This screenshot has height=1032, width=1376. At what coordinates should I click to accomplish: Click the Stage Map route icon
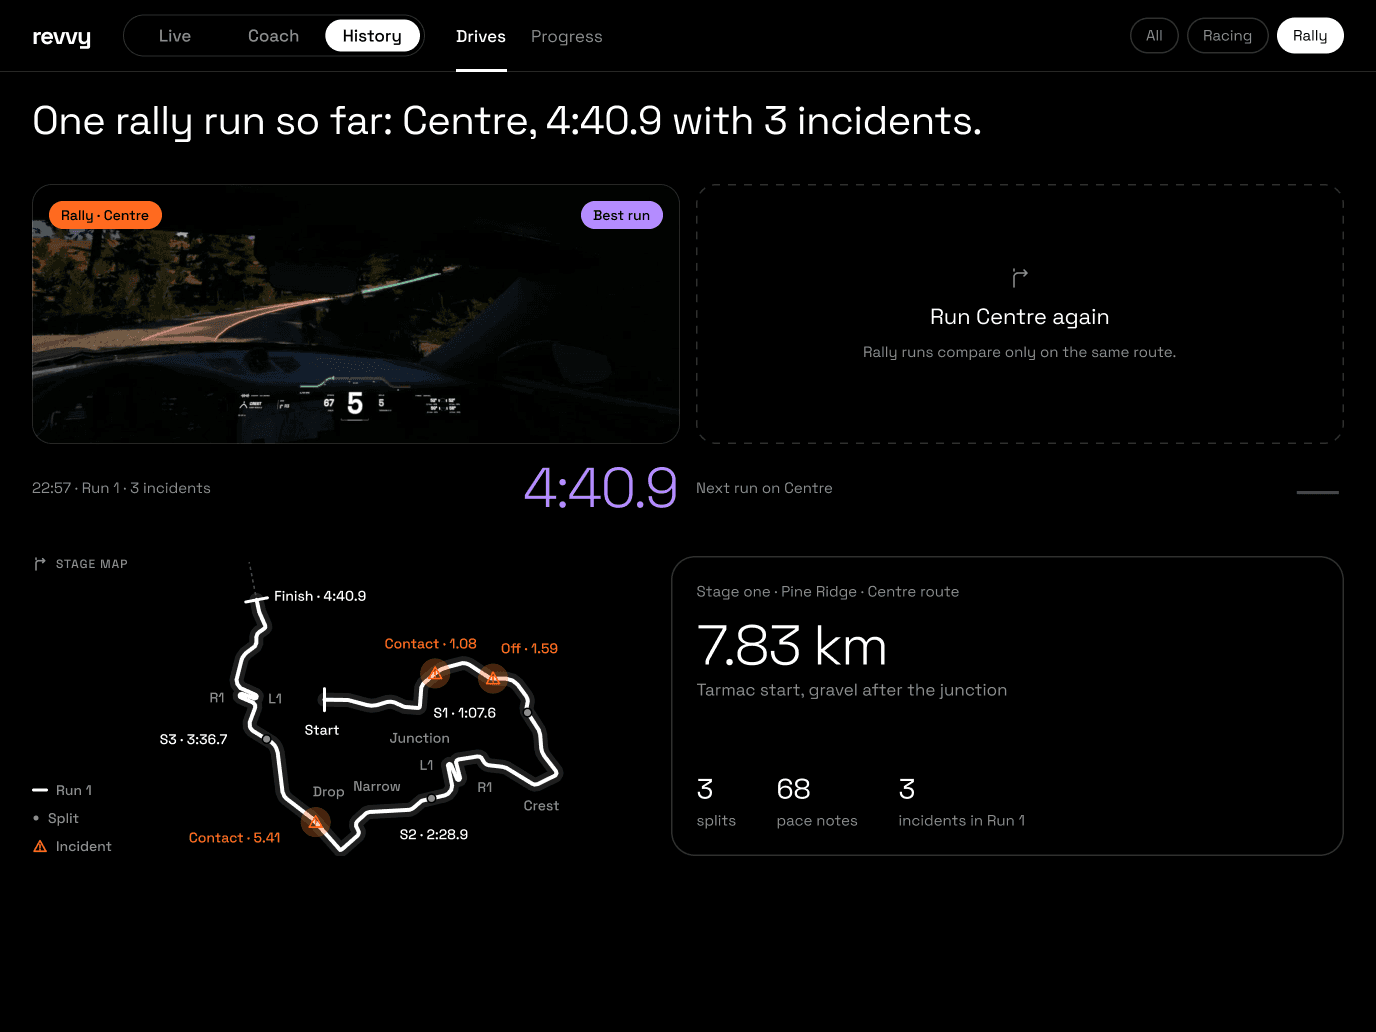click(40, 564)
